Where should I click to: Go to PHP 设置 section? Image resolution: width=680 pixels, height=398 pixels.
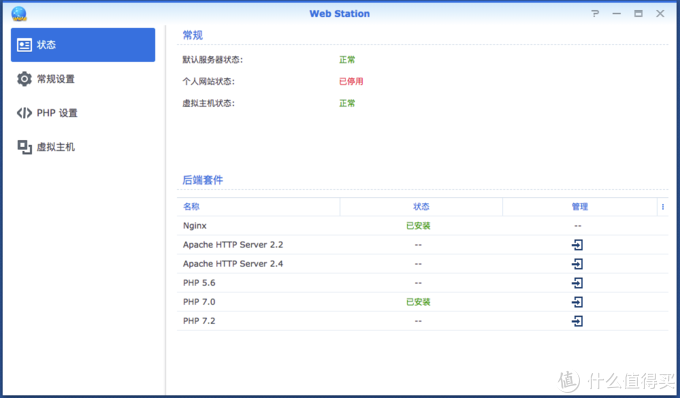pos(83,113)
